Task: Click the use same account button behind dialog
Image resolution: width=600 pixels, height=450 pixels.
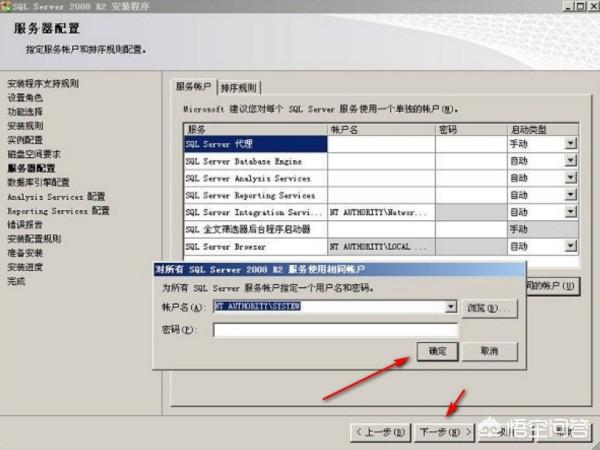Action: tap(553, 286)
